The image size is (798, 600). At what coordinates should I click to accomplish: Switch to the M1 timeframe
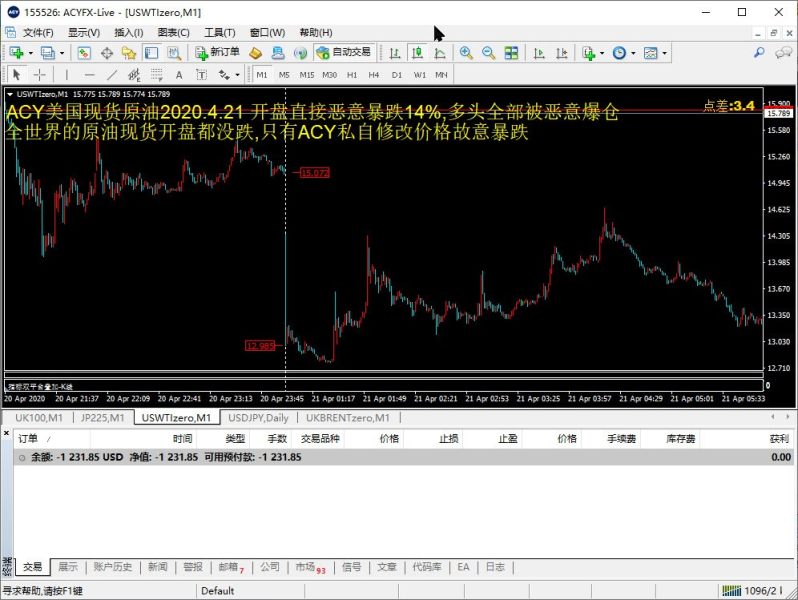point(262,75)
